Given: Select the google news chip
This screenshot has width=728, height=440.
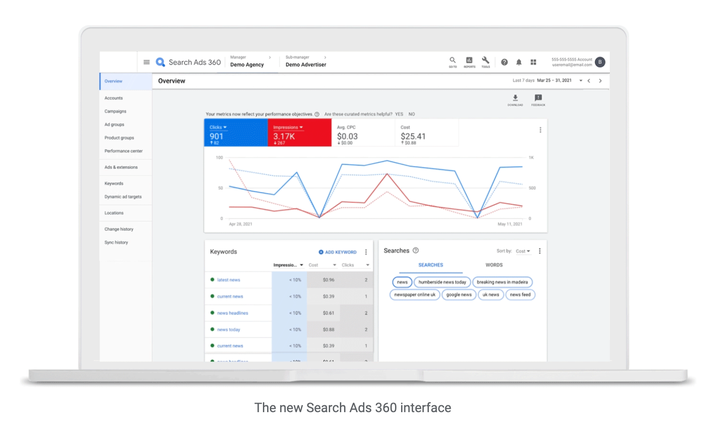Looking at the screenshot, I should (459, 295).
